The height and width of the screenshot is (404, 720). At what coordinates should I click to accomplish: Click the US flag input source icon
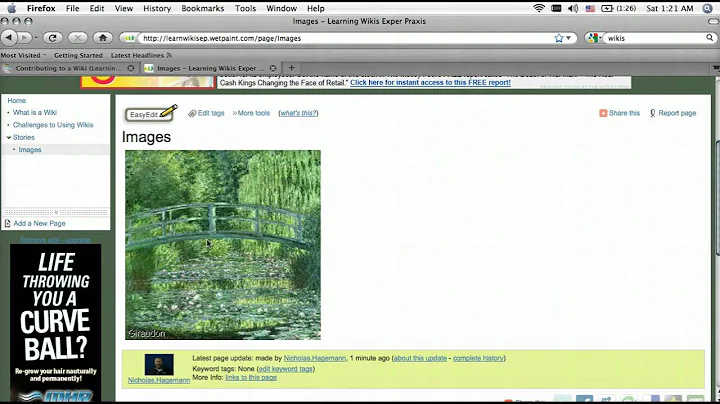point(590,8)
